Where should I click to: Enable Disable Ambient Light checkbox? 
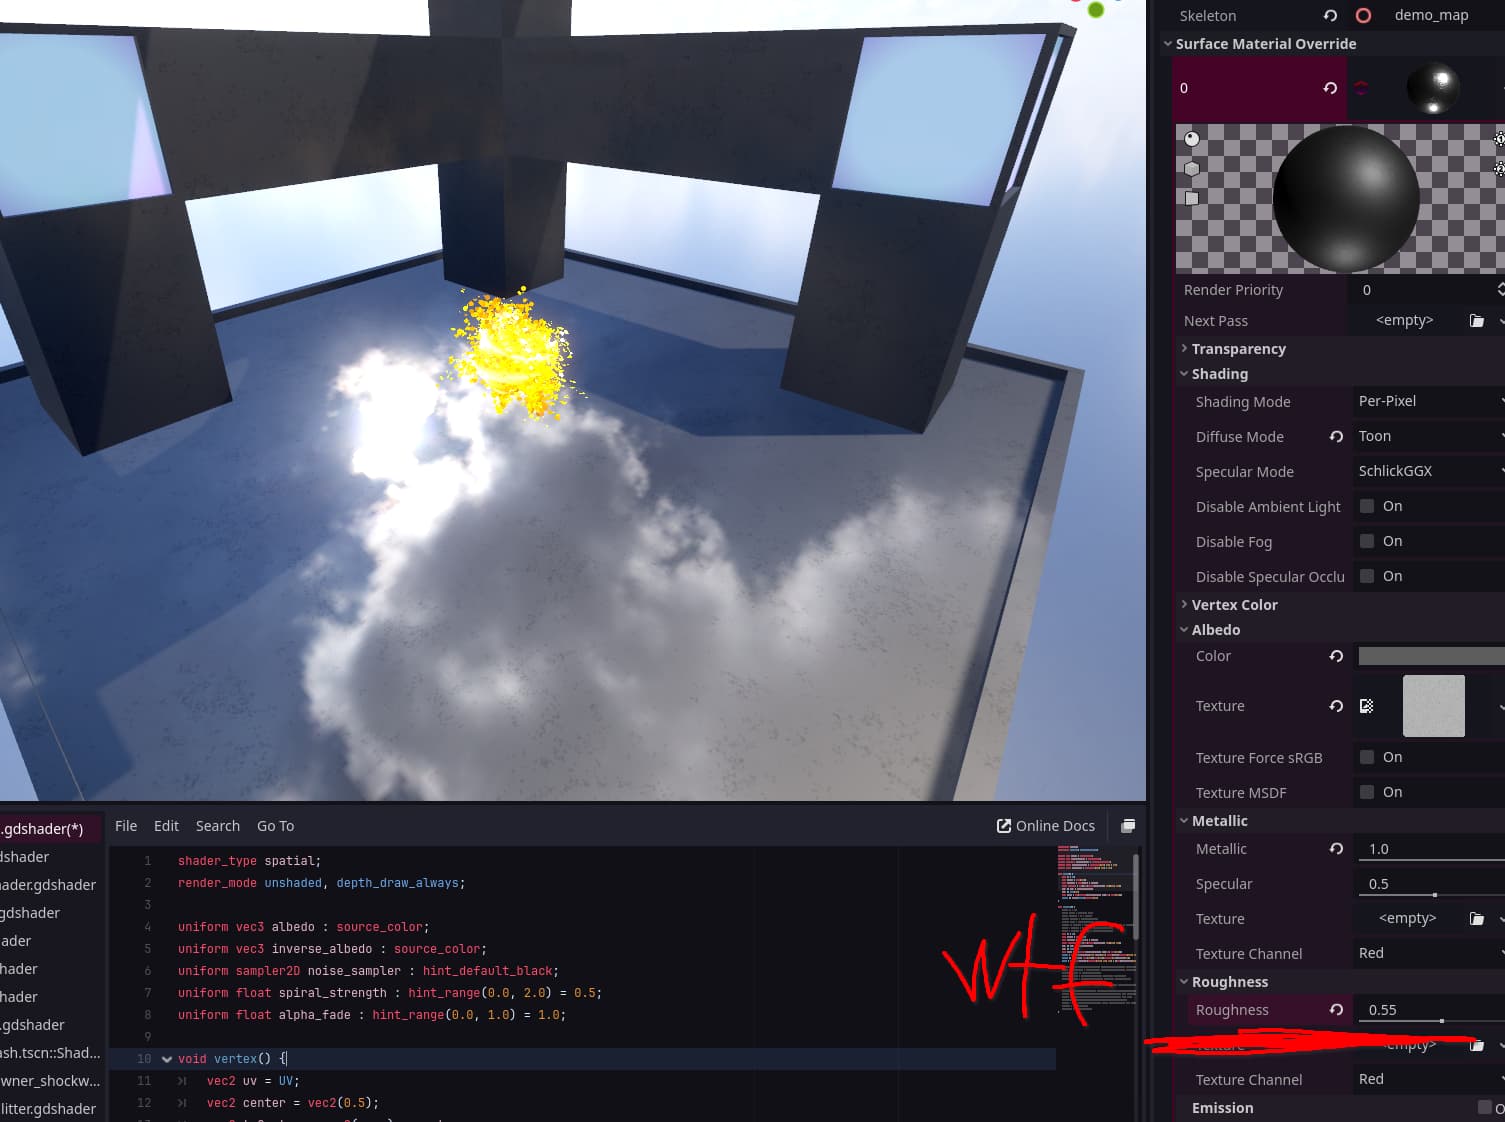[1367, 506]
